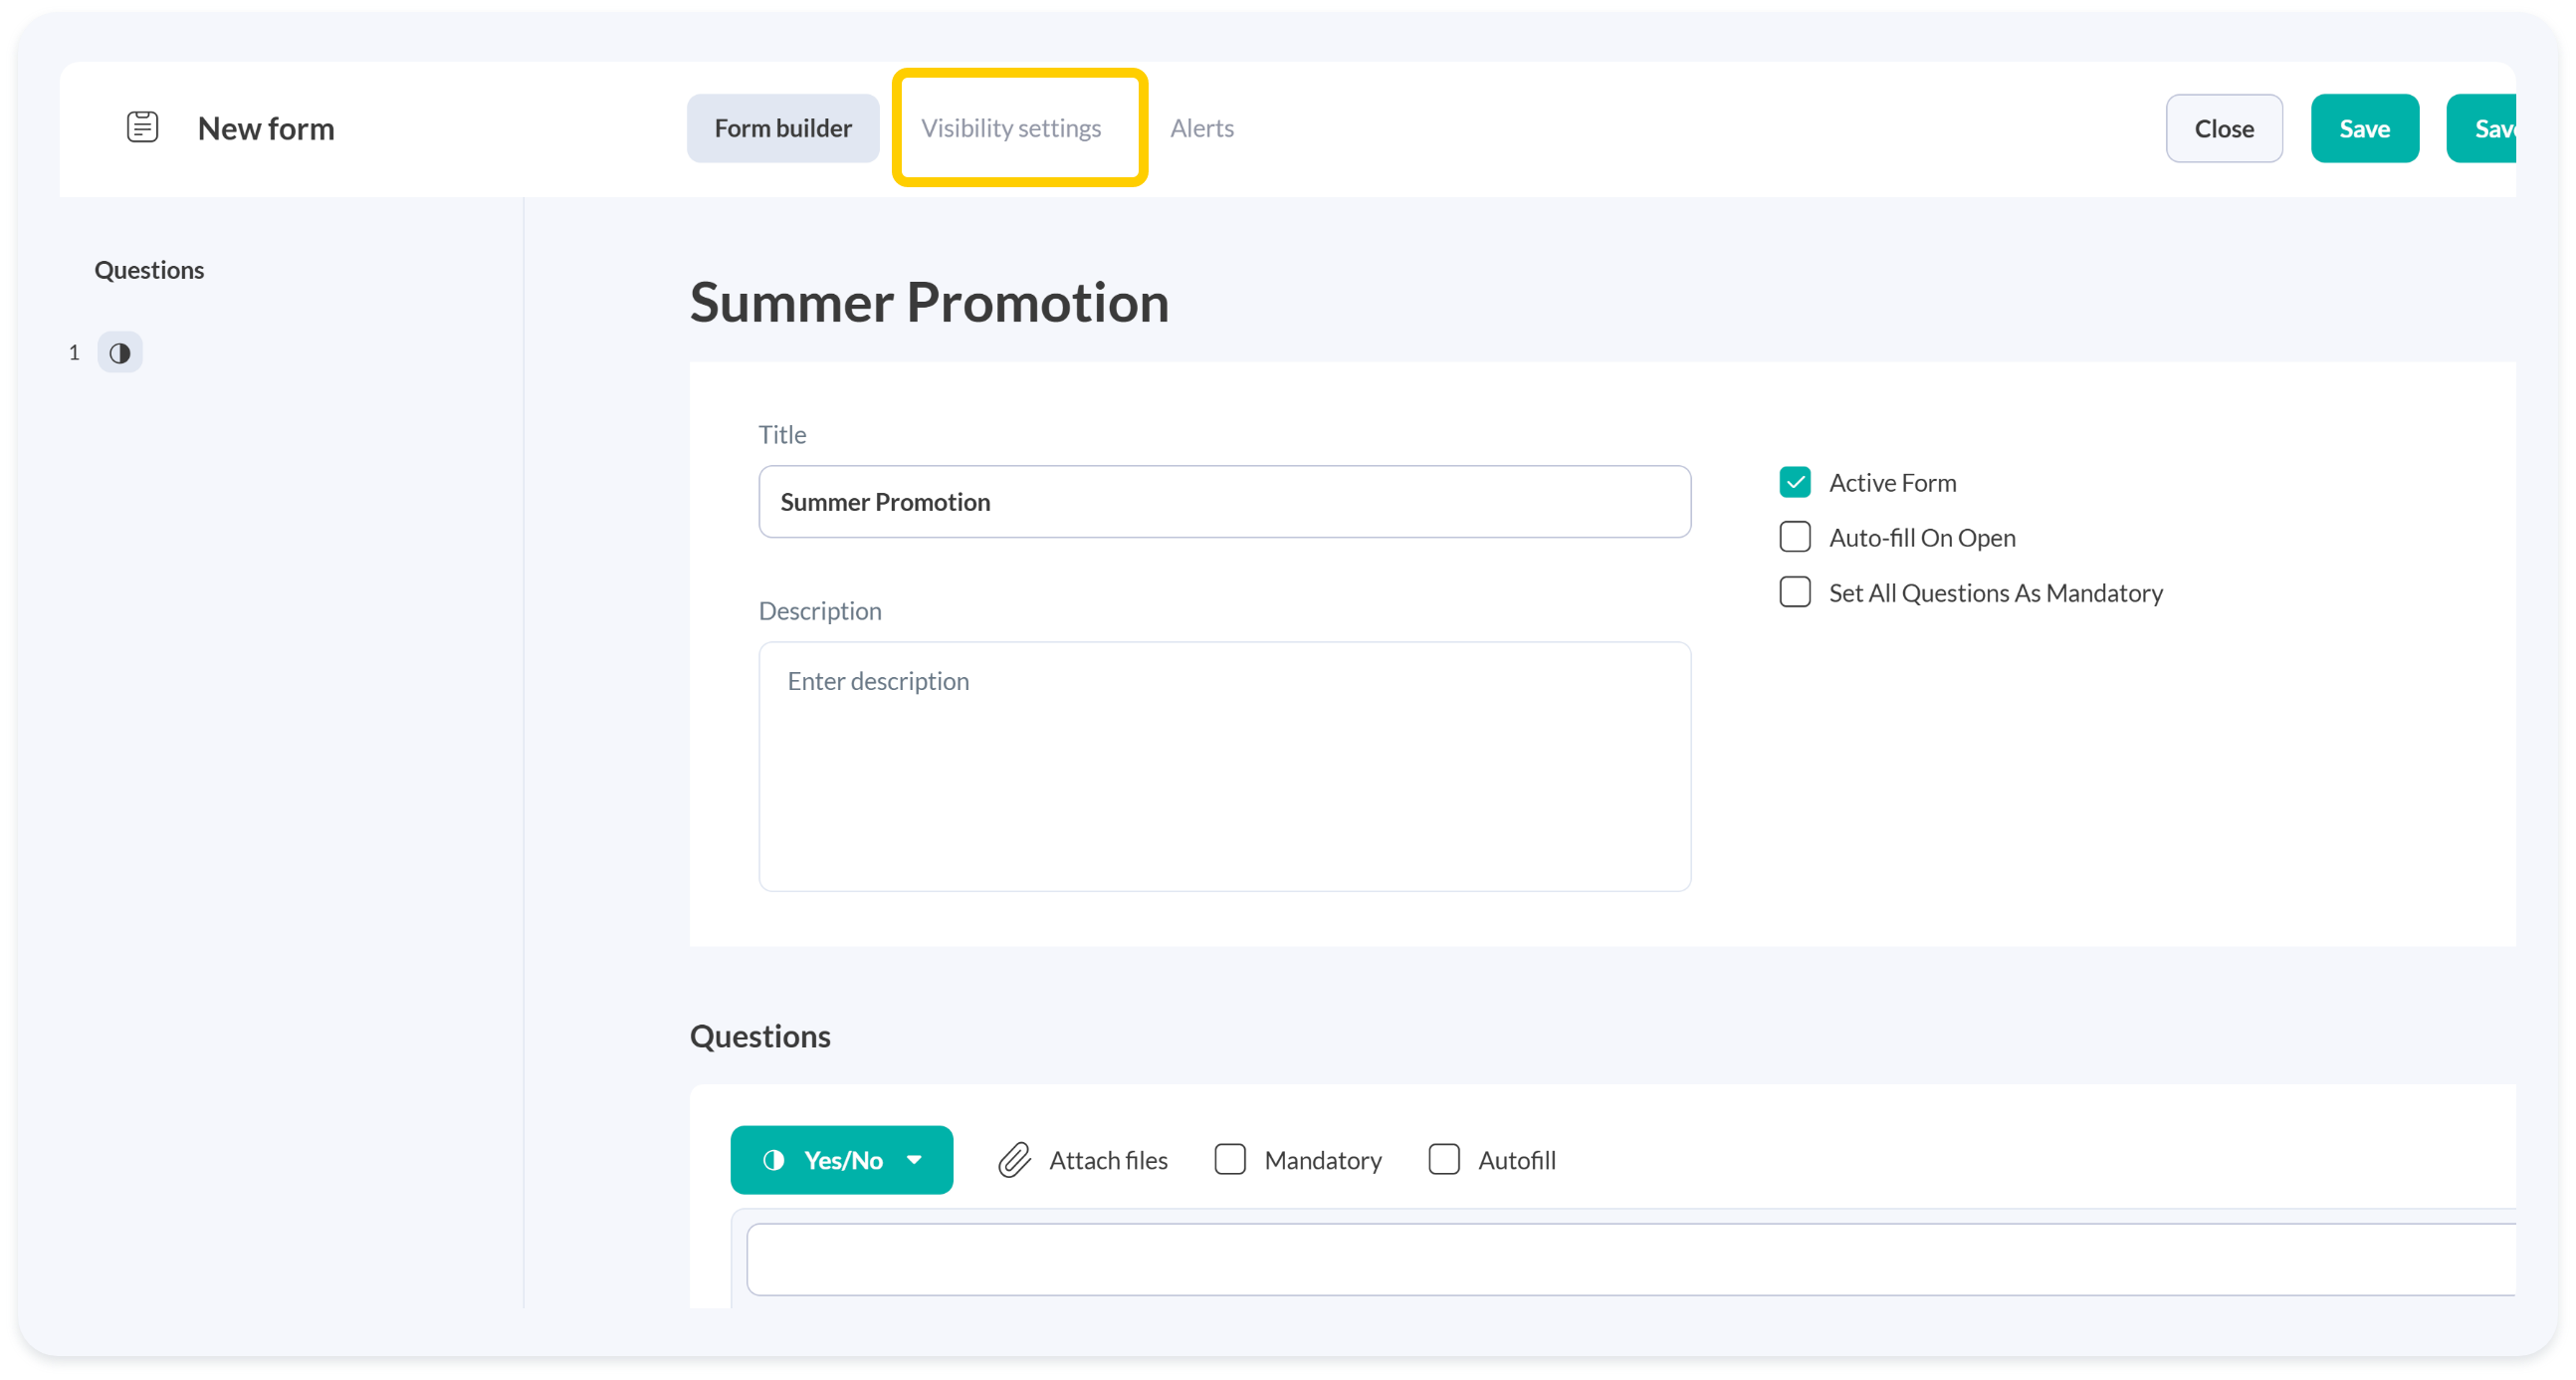Enable Auto-fill On Open checkbox

click(1794, 538)
